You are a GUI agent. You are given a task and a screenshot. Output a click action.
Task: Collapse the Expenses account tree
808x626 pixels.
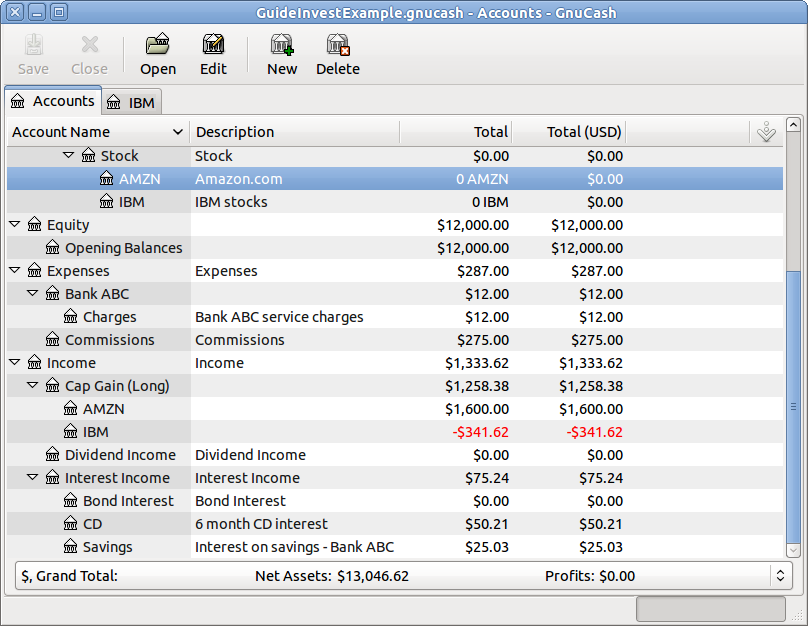(14, 269)
